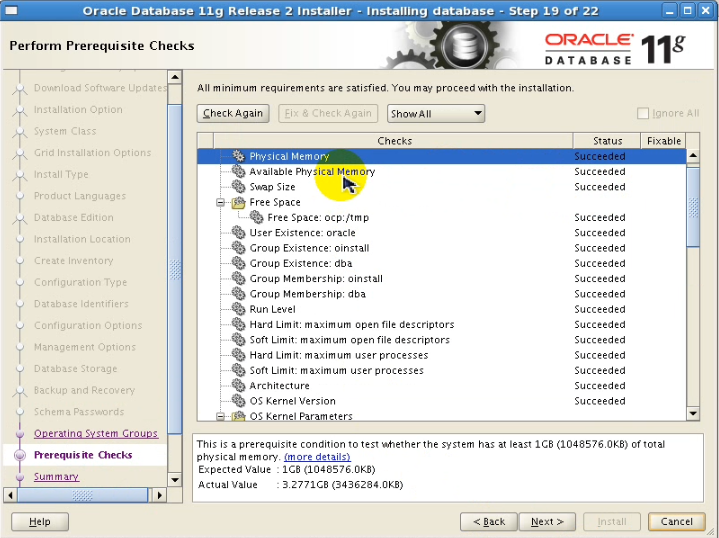Select the Architecture check row
The image size is (719, 538).
click(x=442, y=386)
